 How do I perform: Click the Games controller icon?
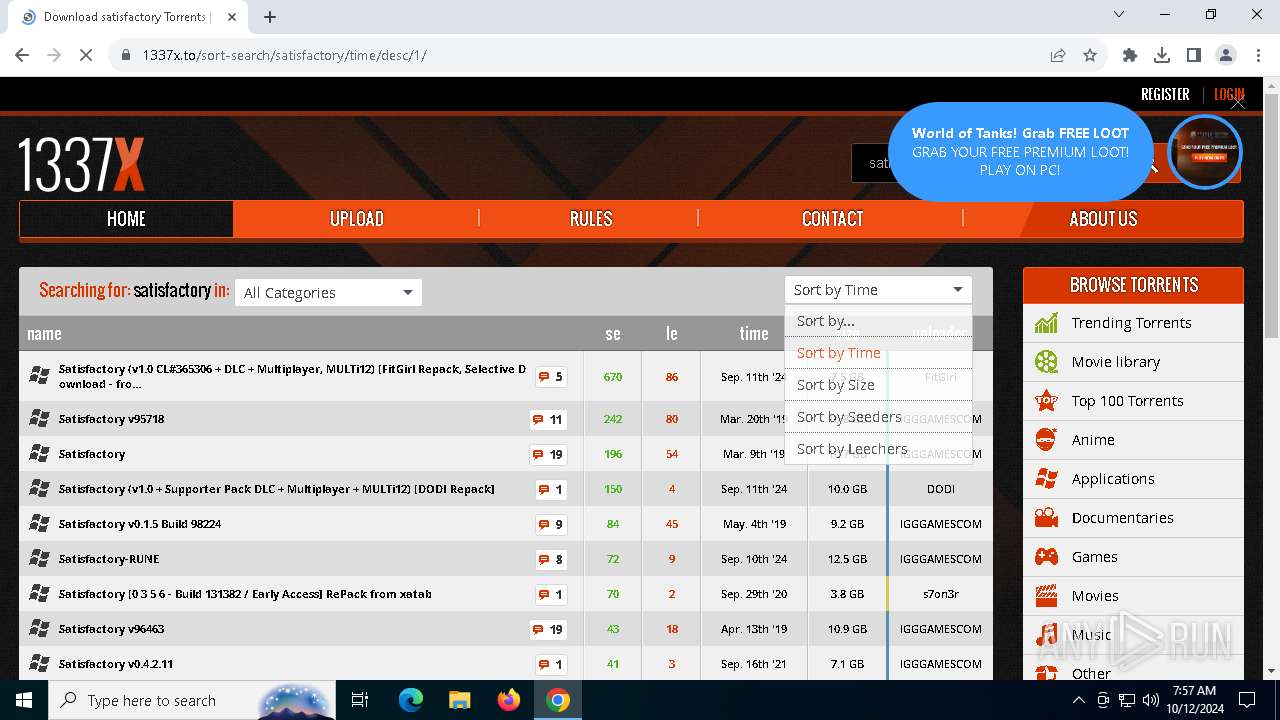[1046, 557]
